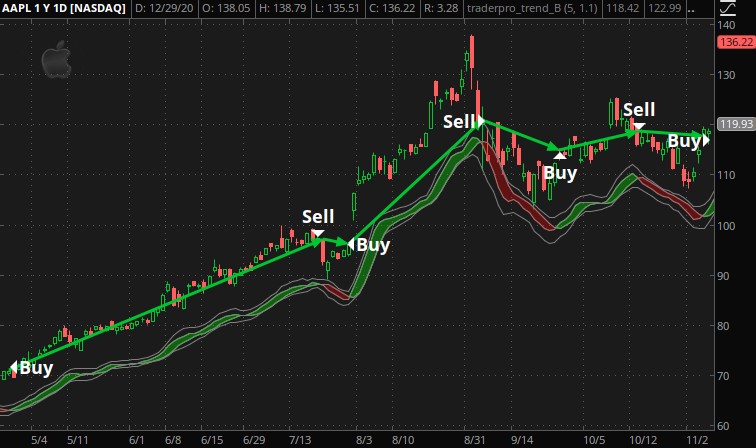Click the Buy arrow marker before 8/3
Image resolution: width=756 pixels, height=448 pixels.
coord(351,243)
